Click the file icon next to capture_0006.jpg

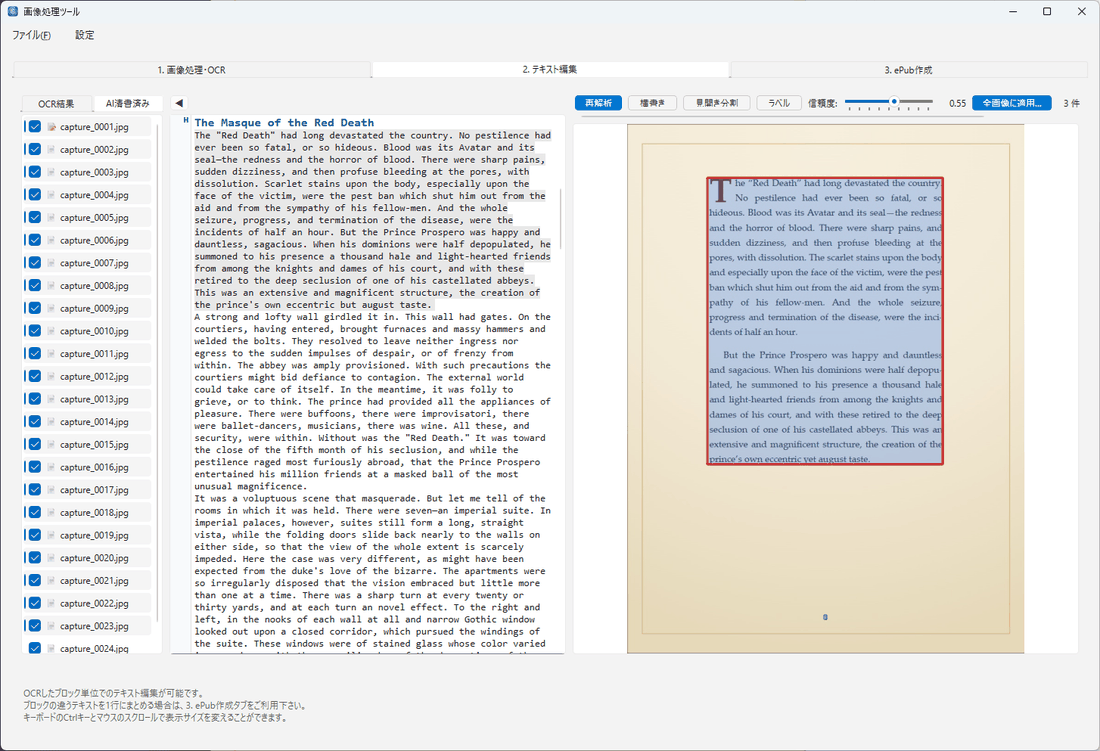51,240
